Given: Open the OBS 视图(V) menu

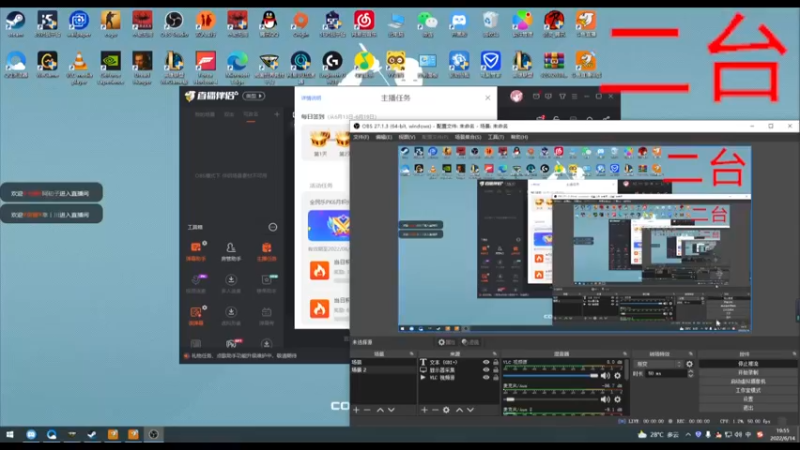Looking at the screenshot, I should [x=406, y=137].
